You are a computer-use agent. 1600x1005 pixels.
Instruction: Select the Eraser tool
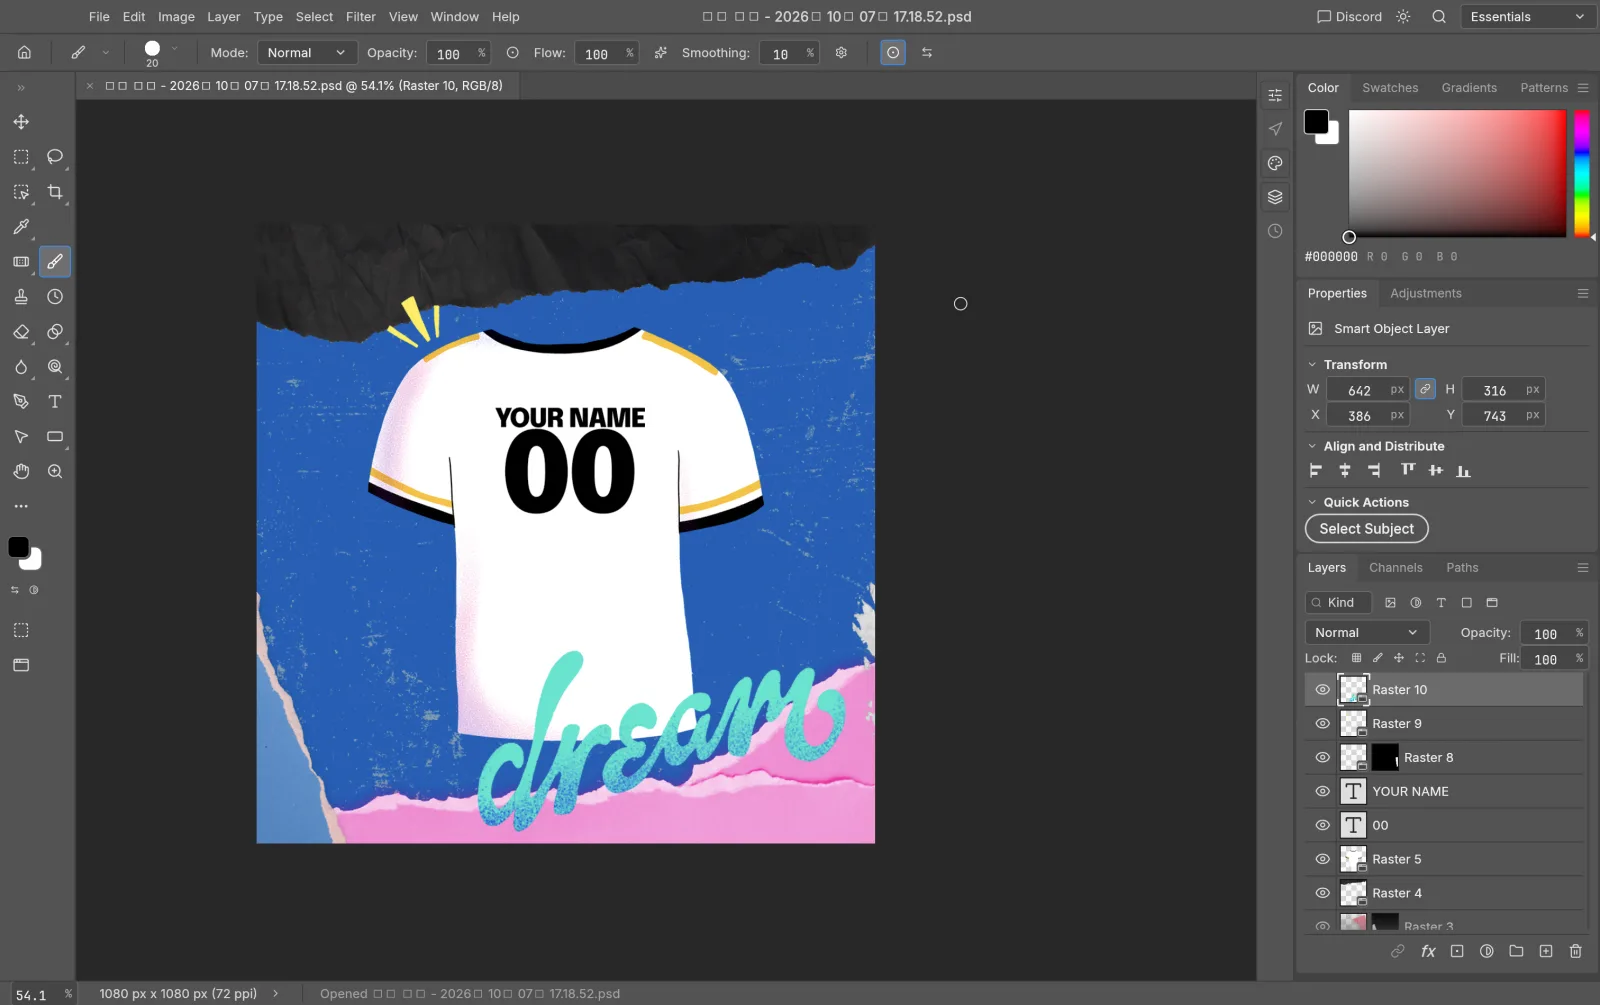pyautogui.click(x=21, y=332)
